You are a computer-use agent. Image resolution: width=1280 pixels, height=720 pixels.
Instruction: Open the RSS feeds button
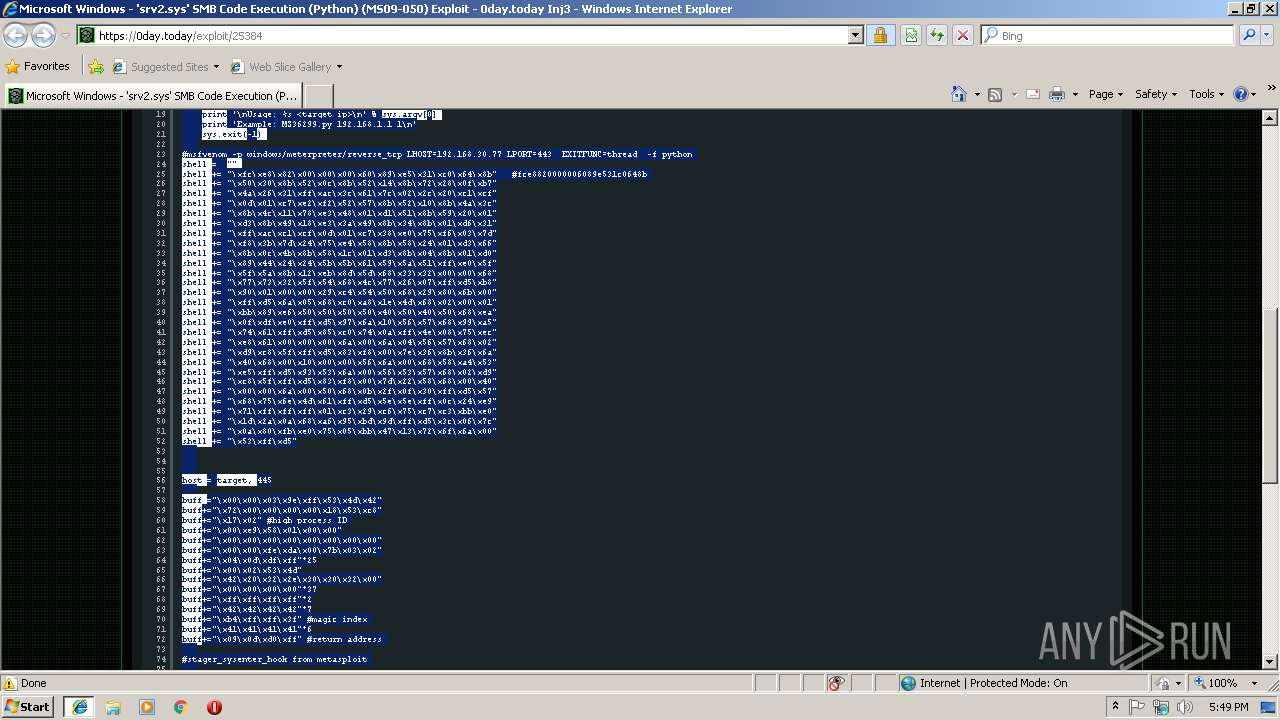click(x=995, y=94)
